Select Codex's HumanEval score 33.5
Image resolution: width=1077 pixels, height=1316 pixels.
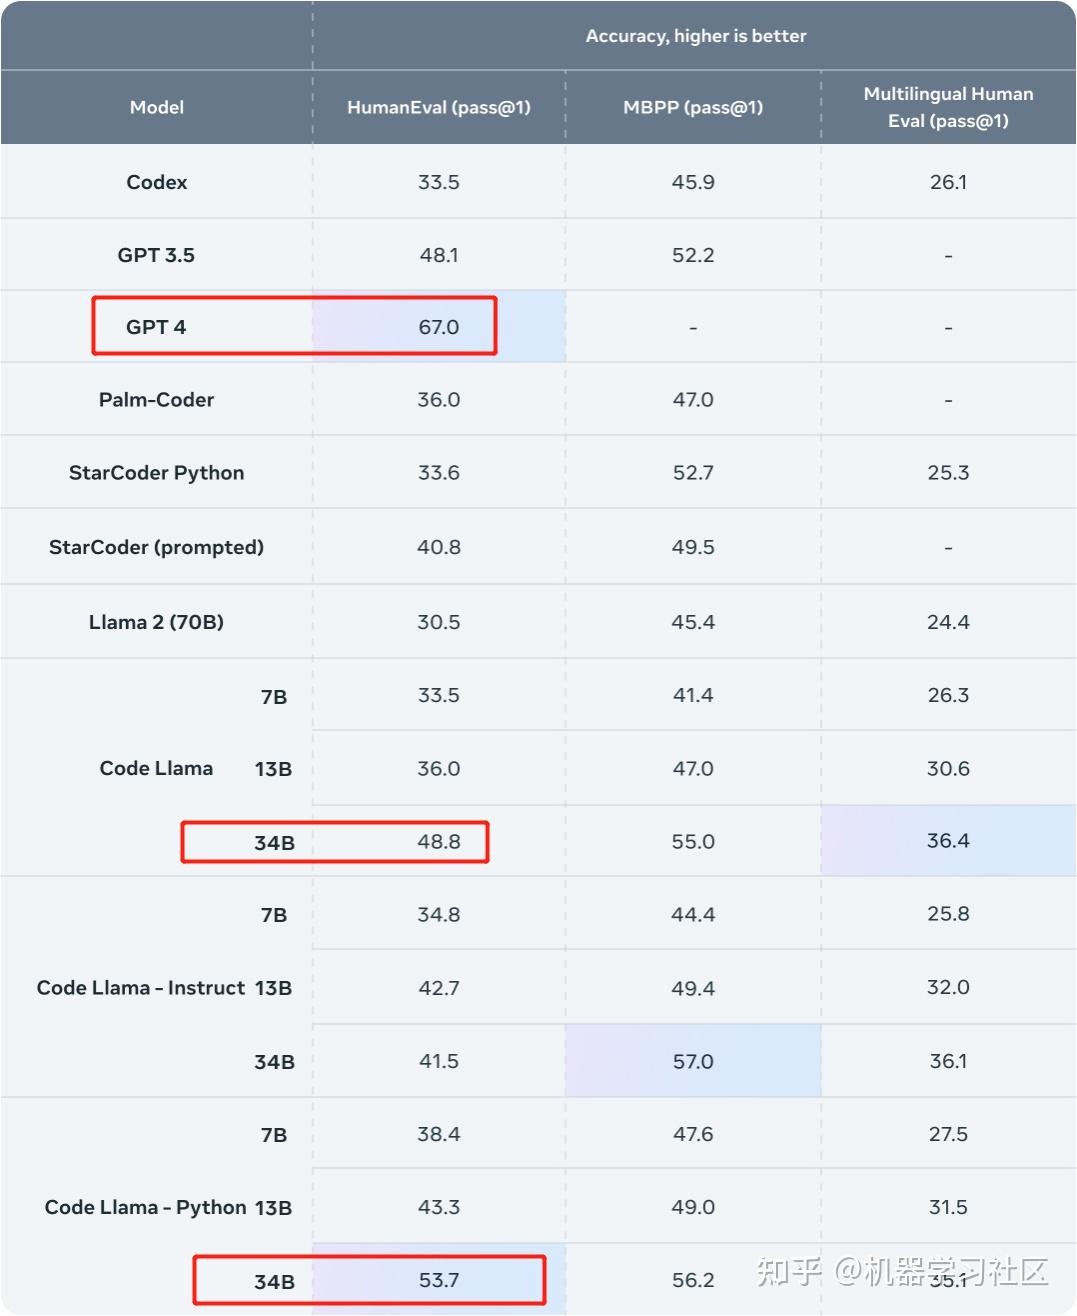[439, 182]
